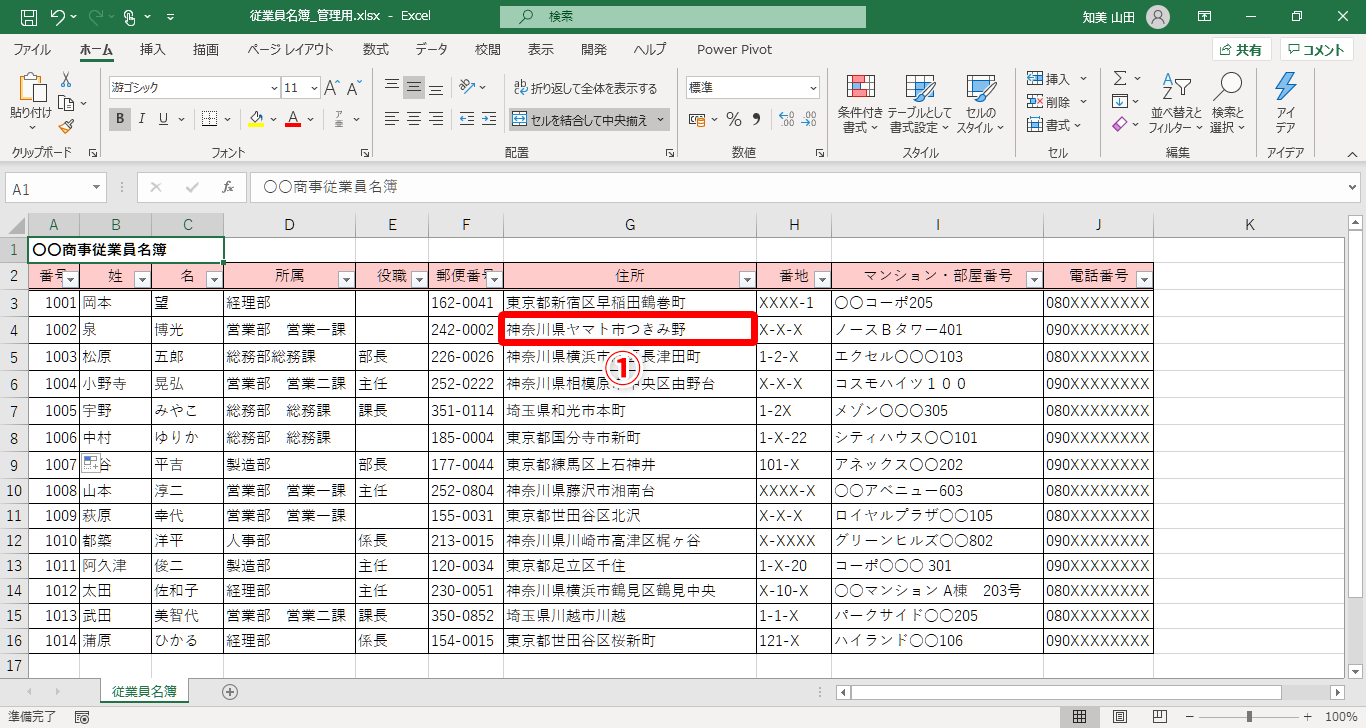The image size is (1366, 728).
Task: Switch to the 数式 ribbon tab
Action: (x=376, y=50)
